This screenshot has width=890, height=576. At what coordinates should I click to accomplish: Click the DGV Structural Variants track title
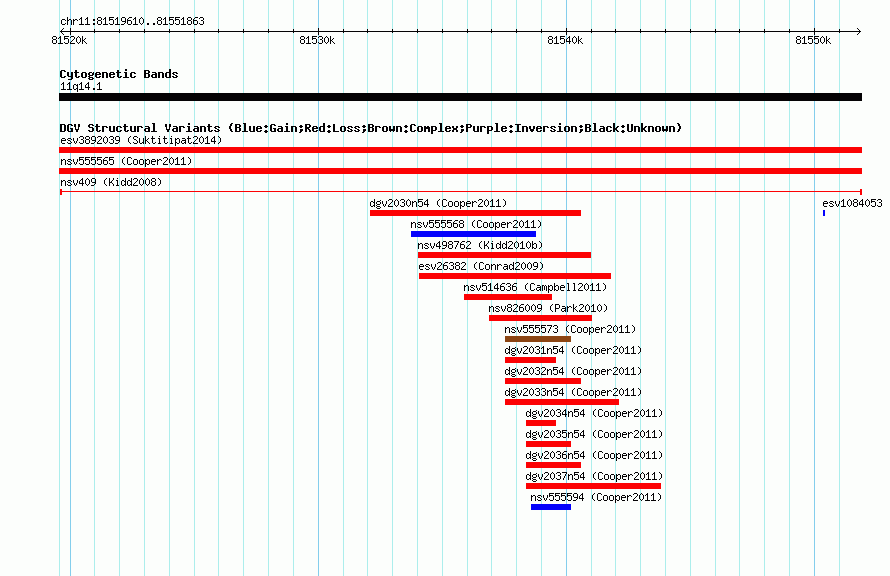point(371,128)
